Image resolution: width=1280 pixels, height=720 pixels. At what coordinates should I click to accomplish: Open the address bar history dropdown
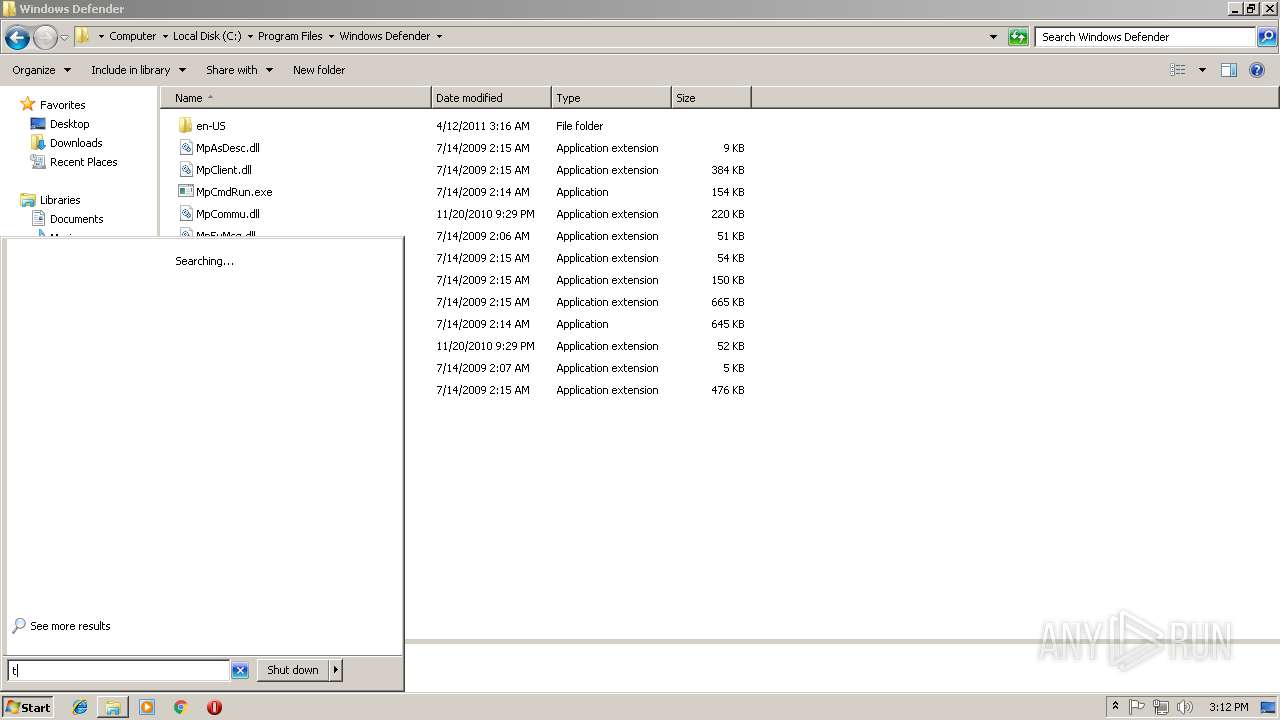(993, 37)
